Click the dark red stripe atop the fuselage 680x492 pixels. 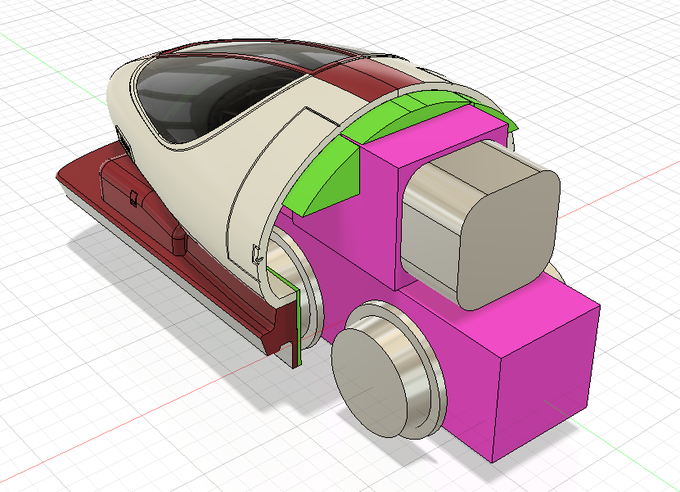coord(369,78)
